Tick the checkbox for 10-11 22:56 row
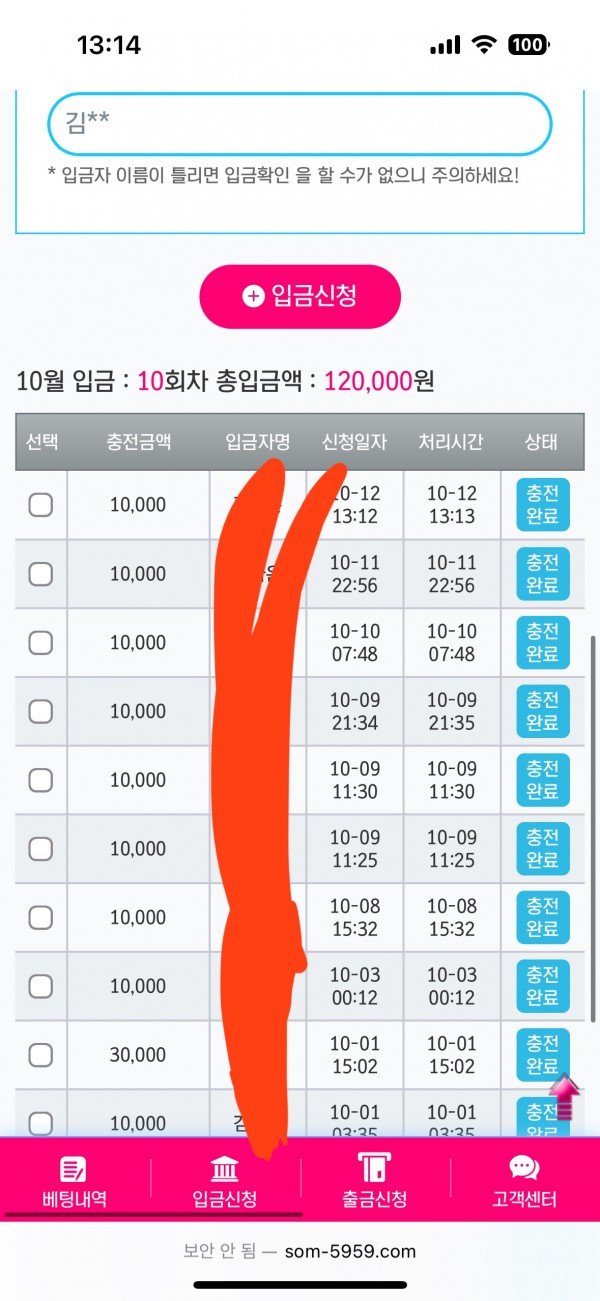Image resolution: width=600 pixels, height=1301 pixels. [x=41, y=574]
